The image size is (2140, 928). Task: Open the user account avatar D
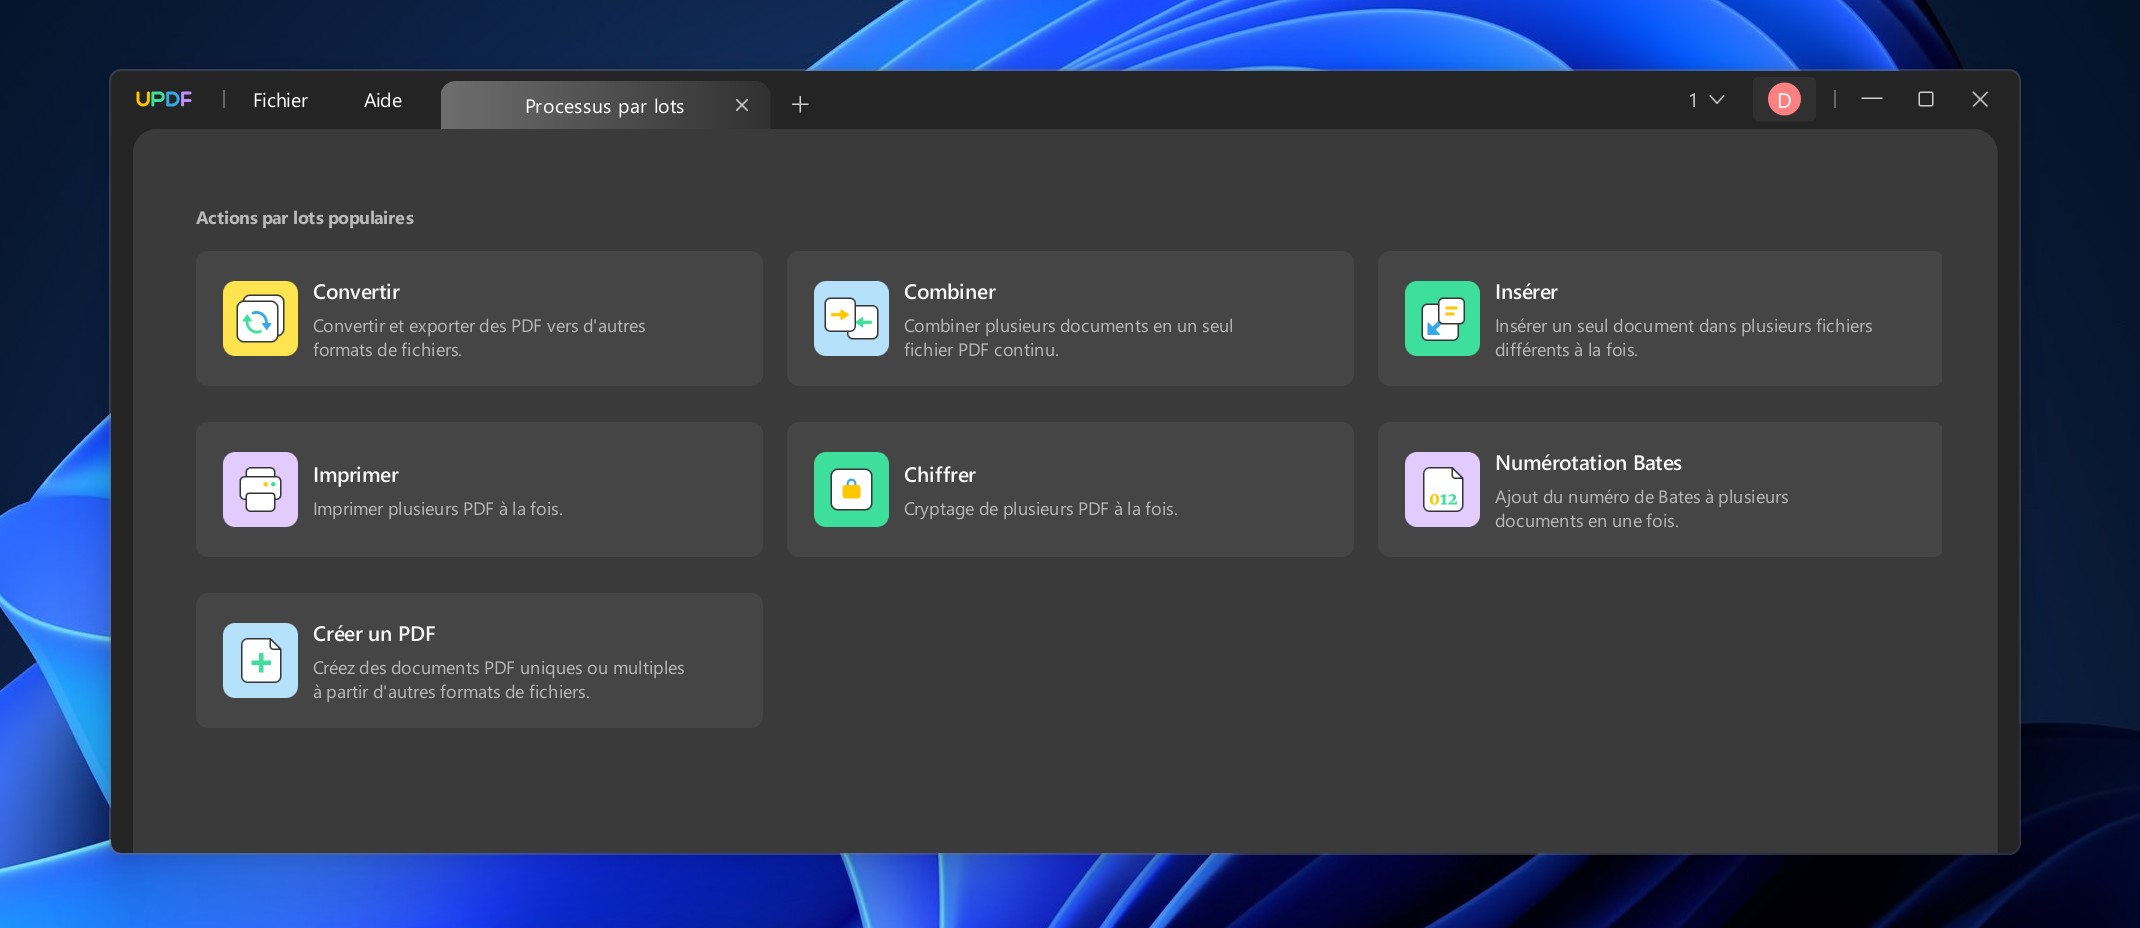coord(1784,100)
